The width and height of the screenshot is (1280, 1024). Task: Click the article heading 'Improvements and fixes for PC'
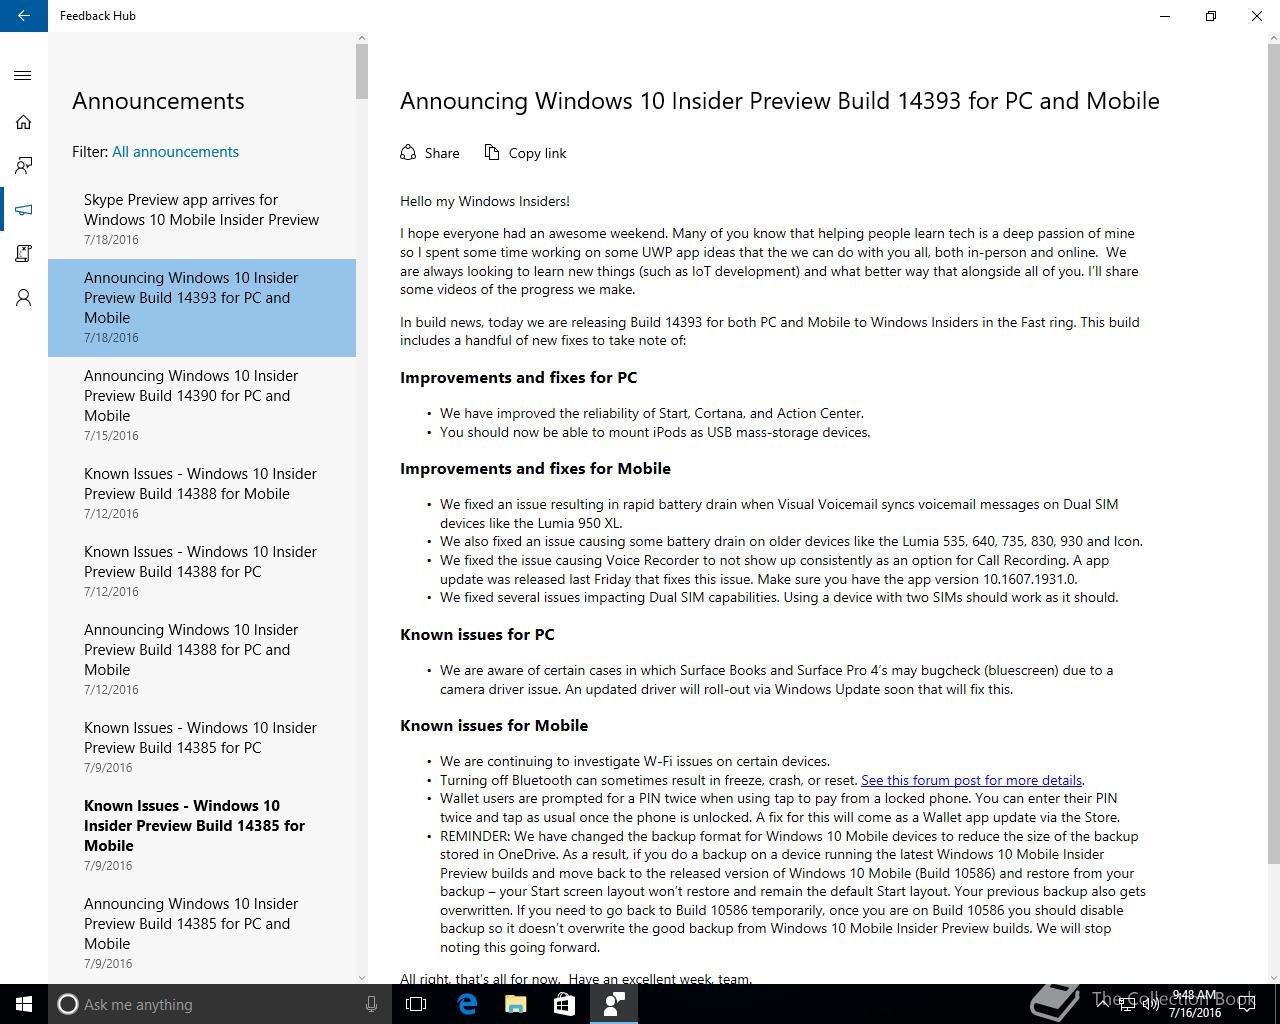click(x=518, y=377)
